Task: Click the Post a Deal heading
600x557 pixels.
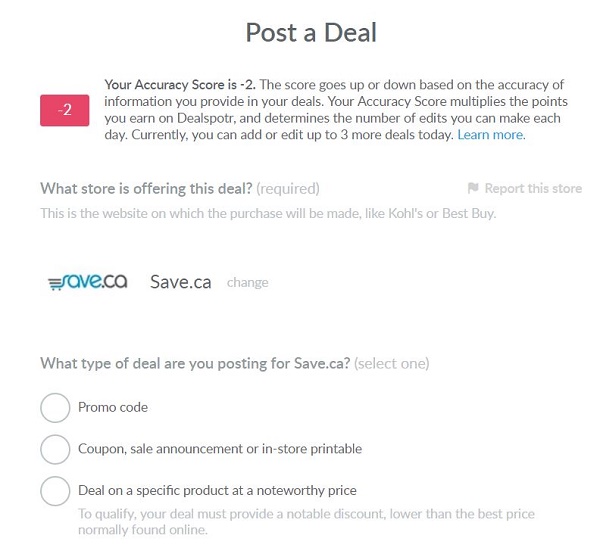Action: (311, 33)
